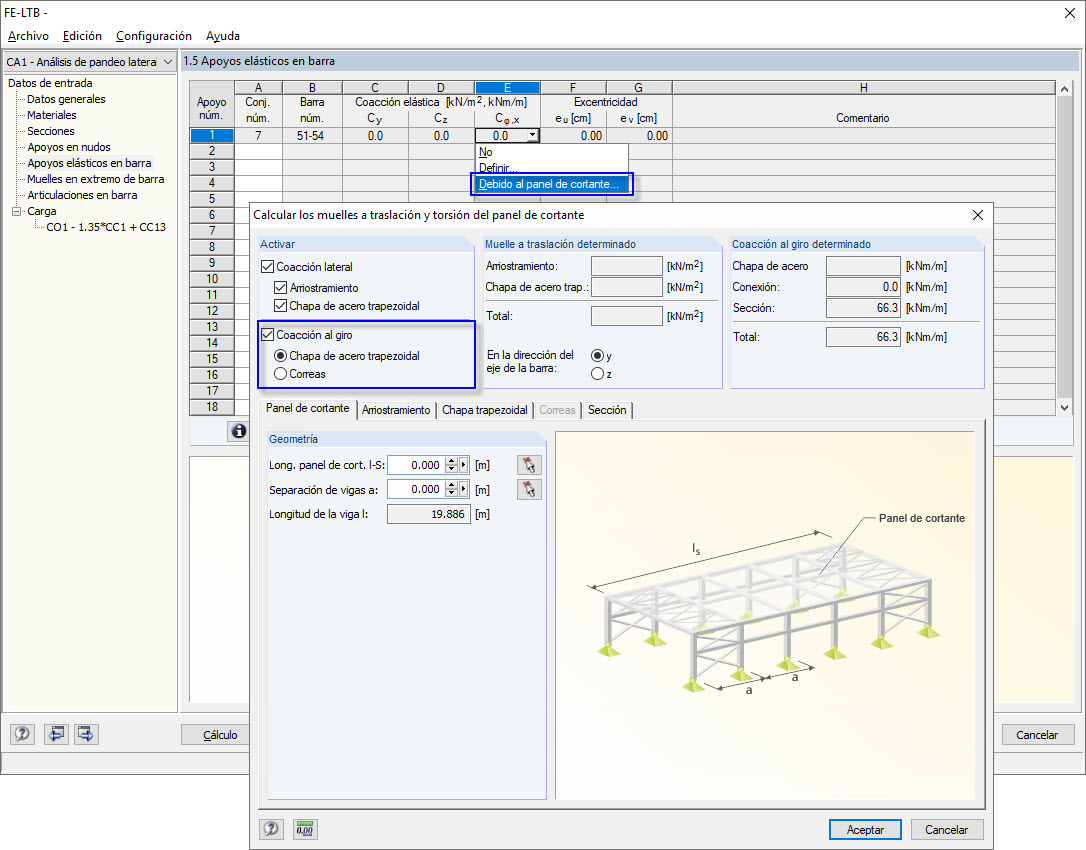Increase shear panel length with the spinner
1086x850 pixels.
click(x=452, y=461)
